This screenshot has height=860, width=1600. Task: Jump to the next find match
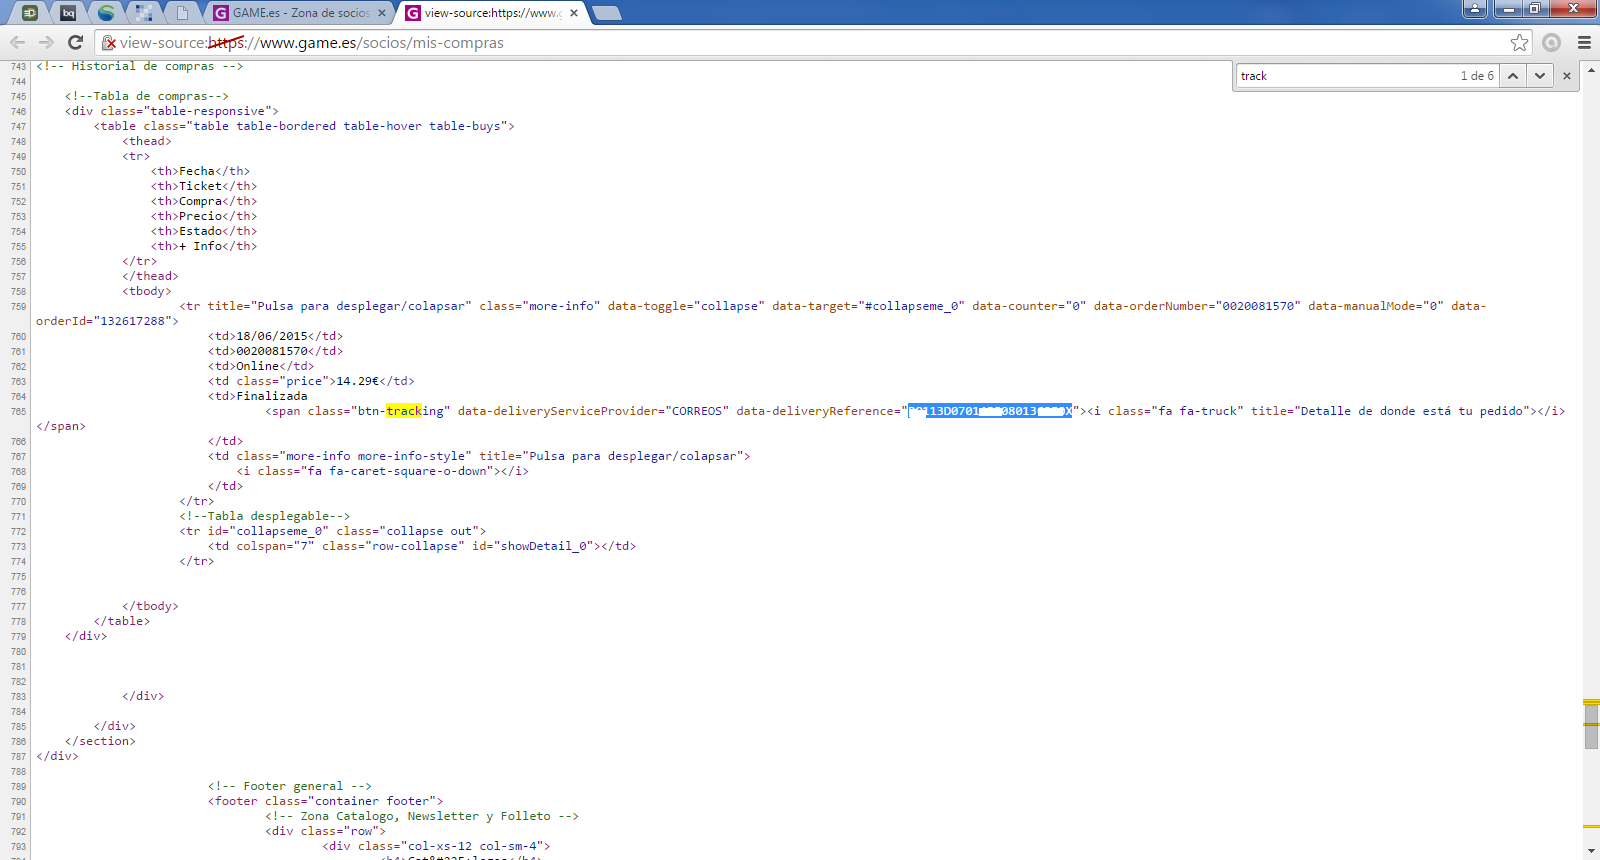(1540, 76)
